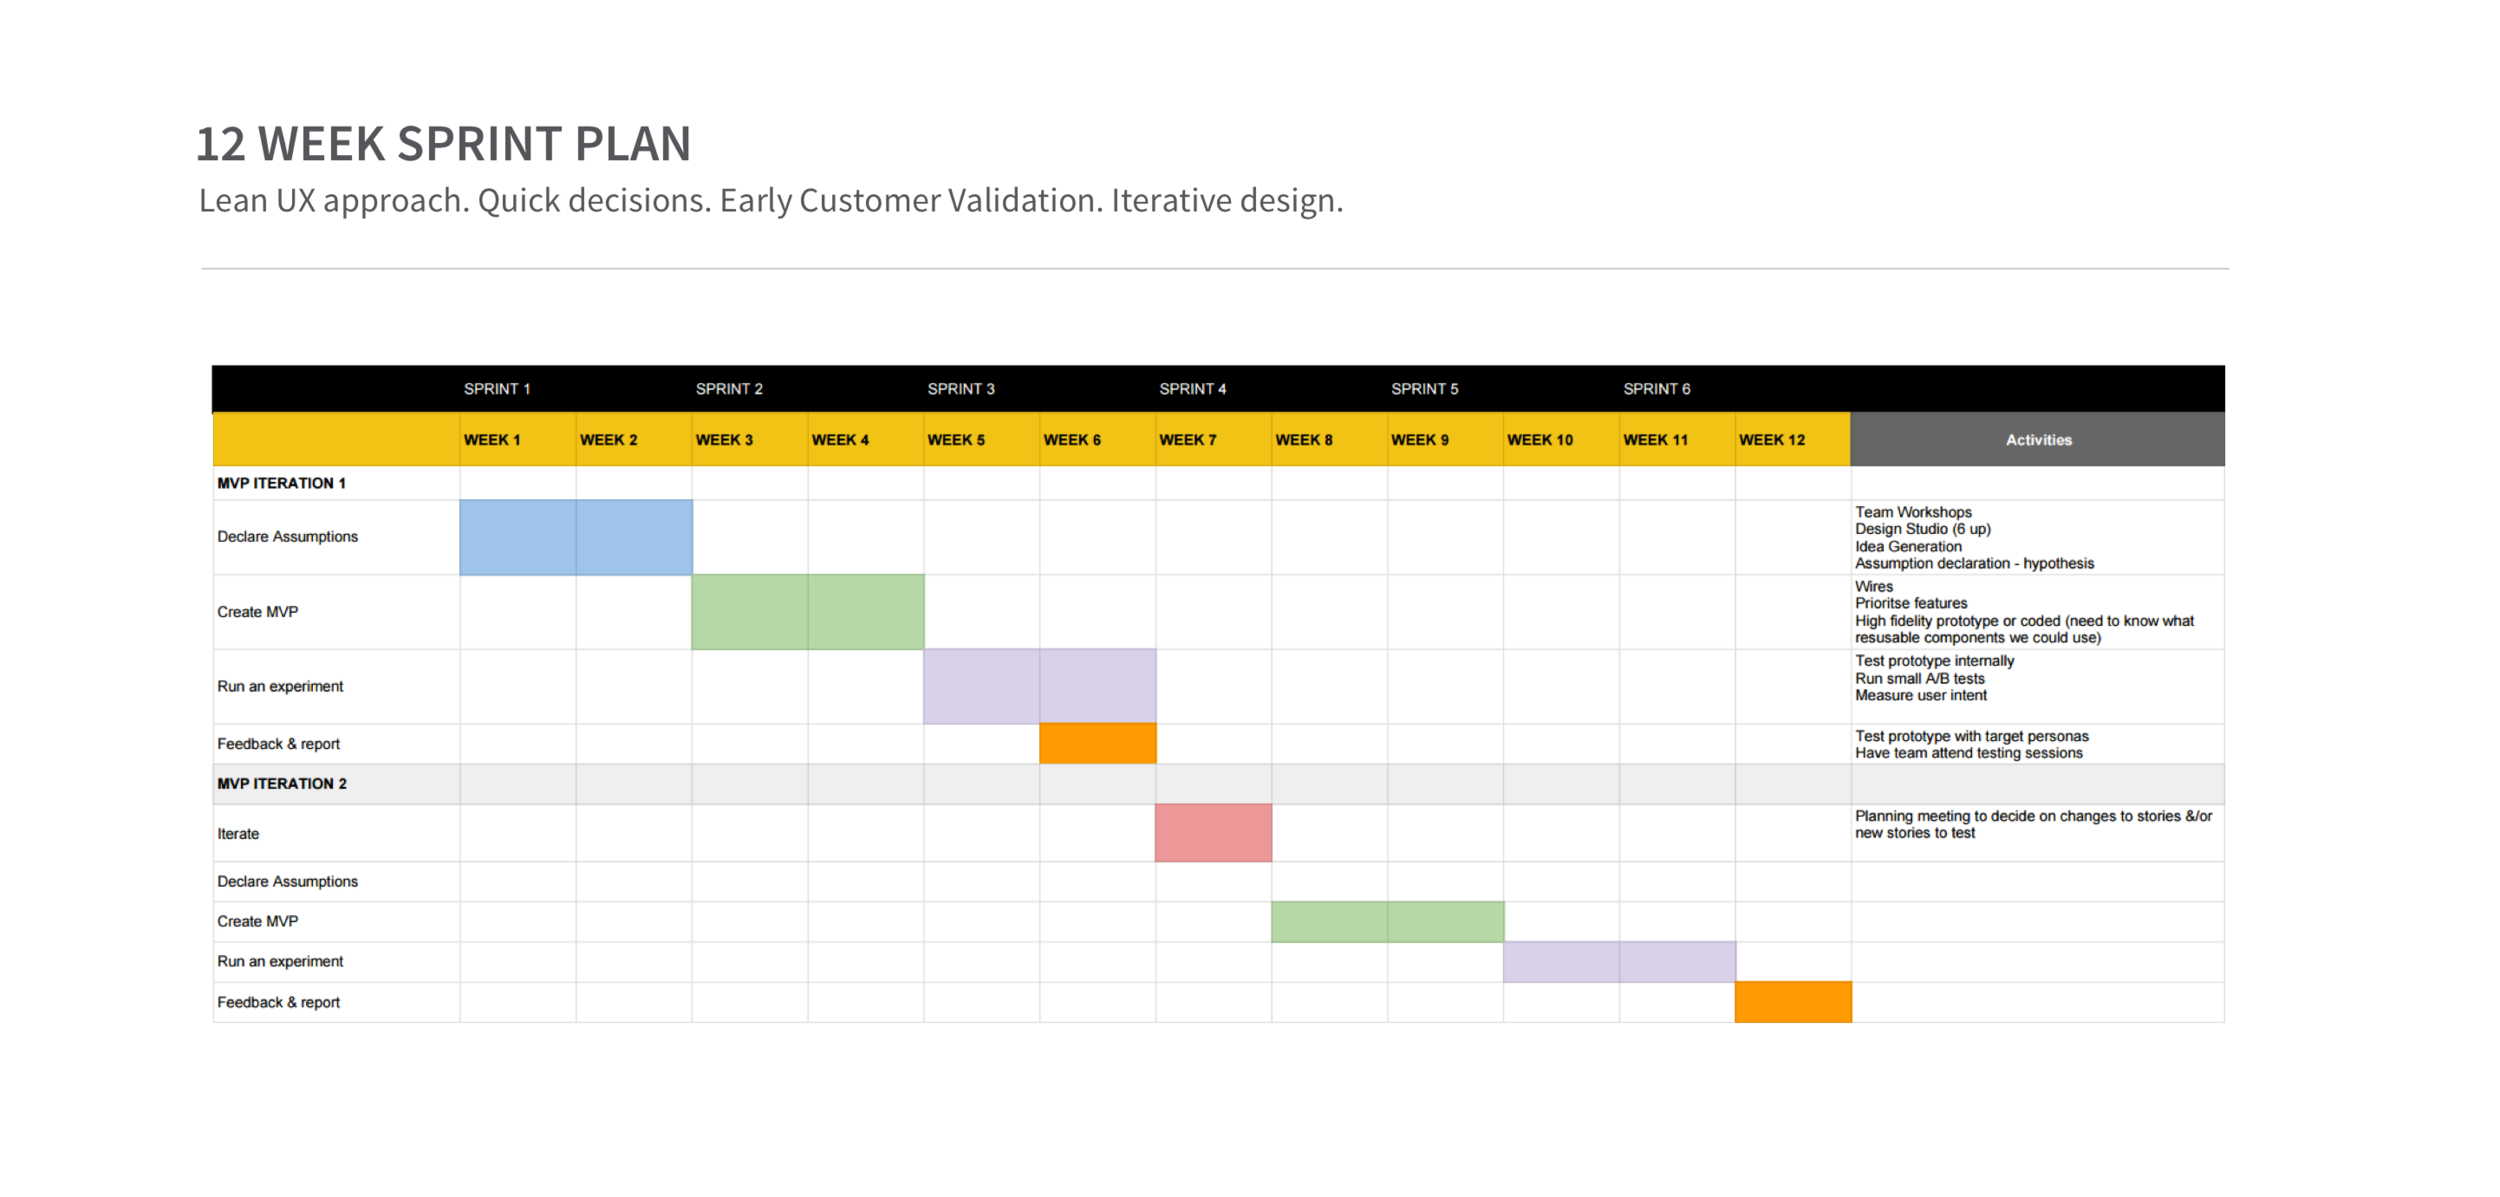
Task: Select the Lean UX approach subtitle text
Action: [x=771, y=201]
